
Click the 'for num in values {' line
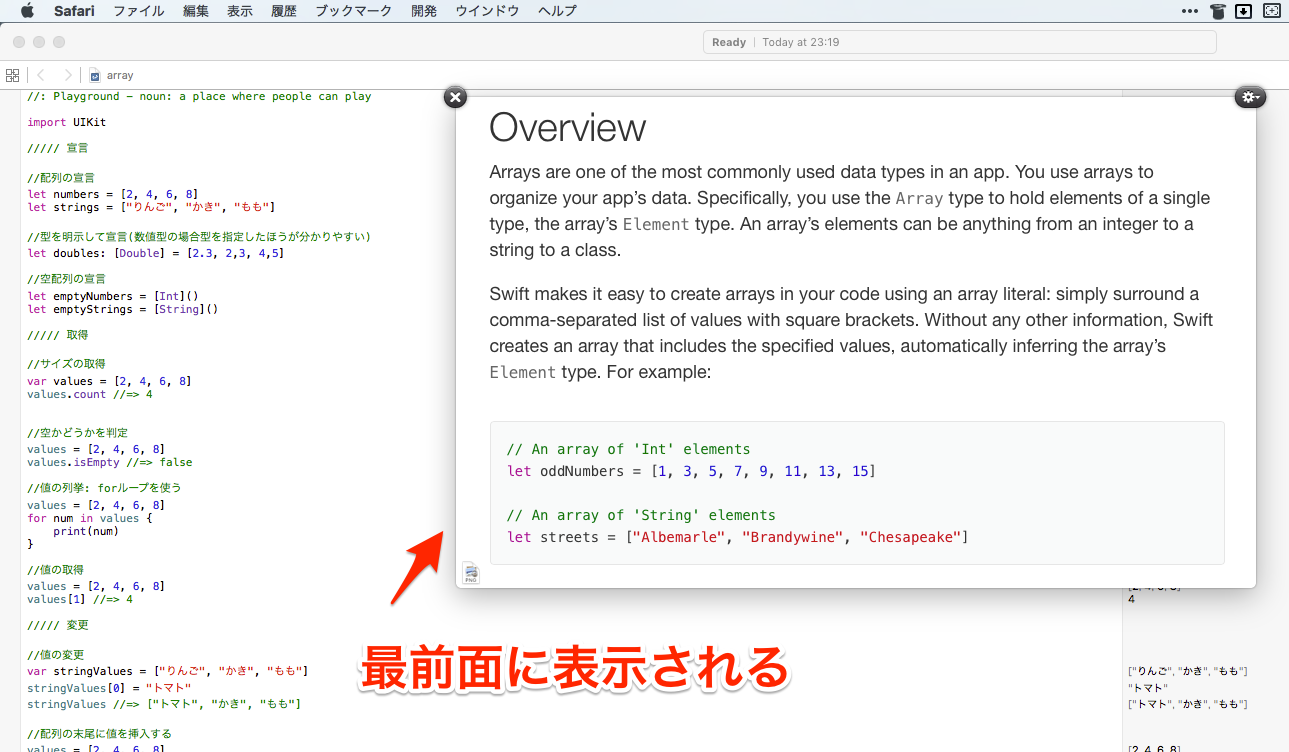tap(90, 518)
